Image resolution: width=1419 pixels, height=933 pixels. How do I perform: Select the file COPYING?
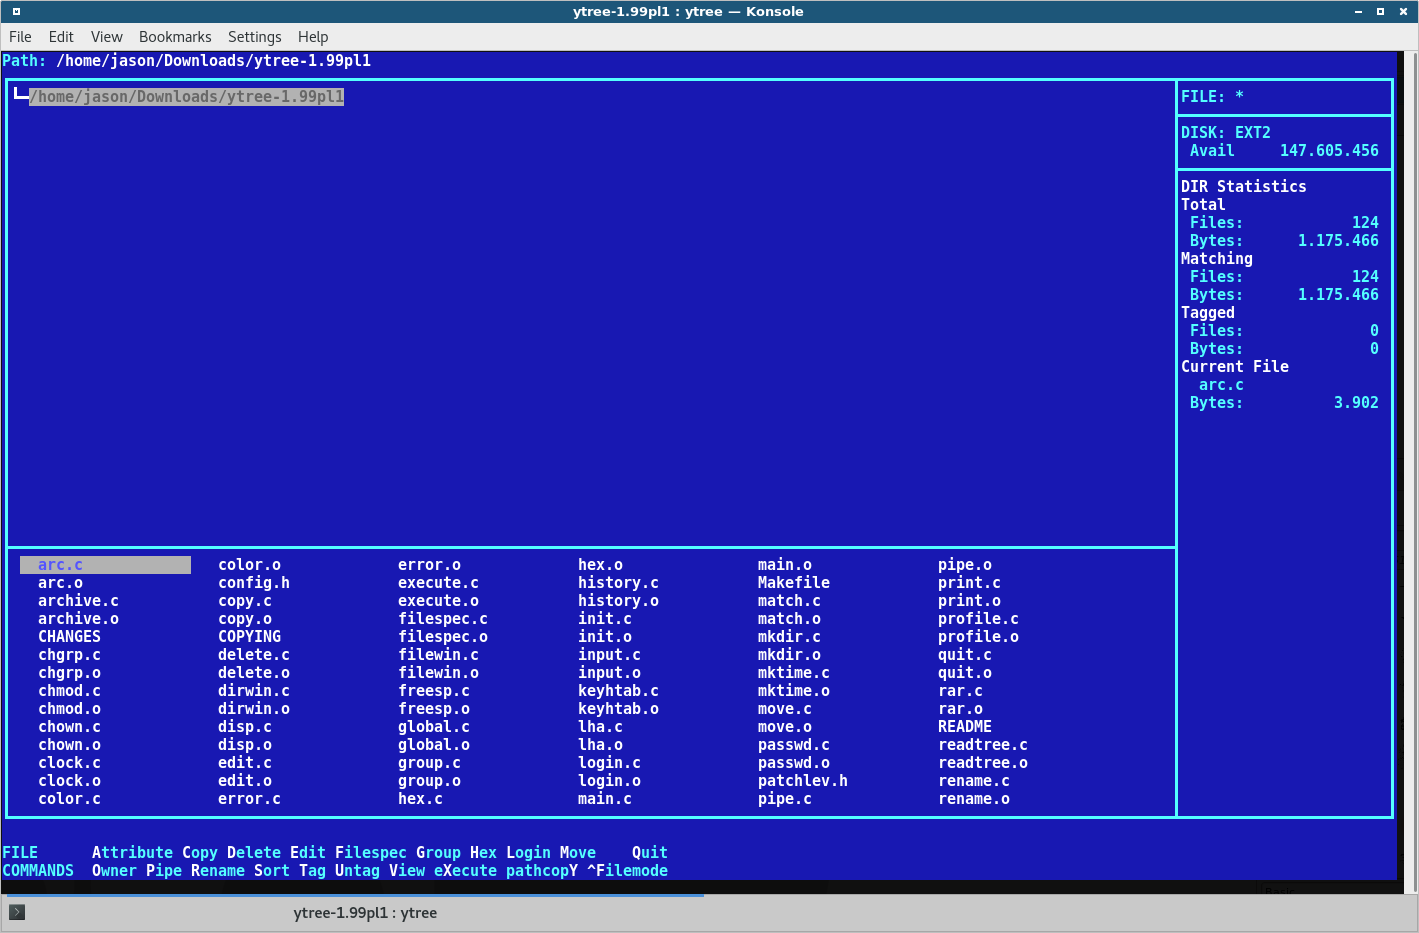coord(250,637)
